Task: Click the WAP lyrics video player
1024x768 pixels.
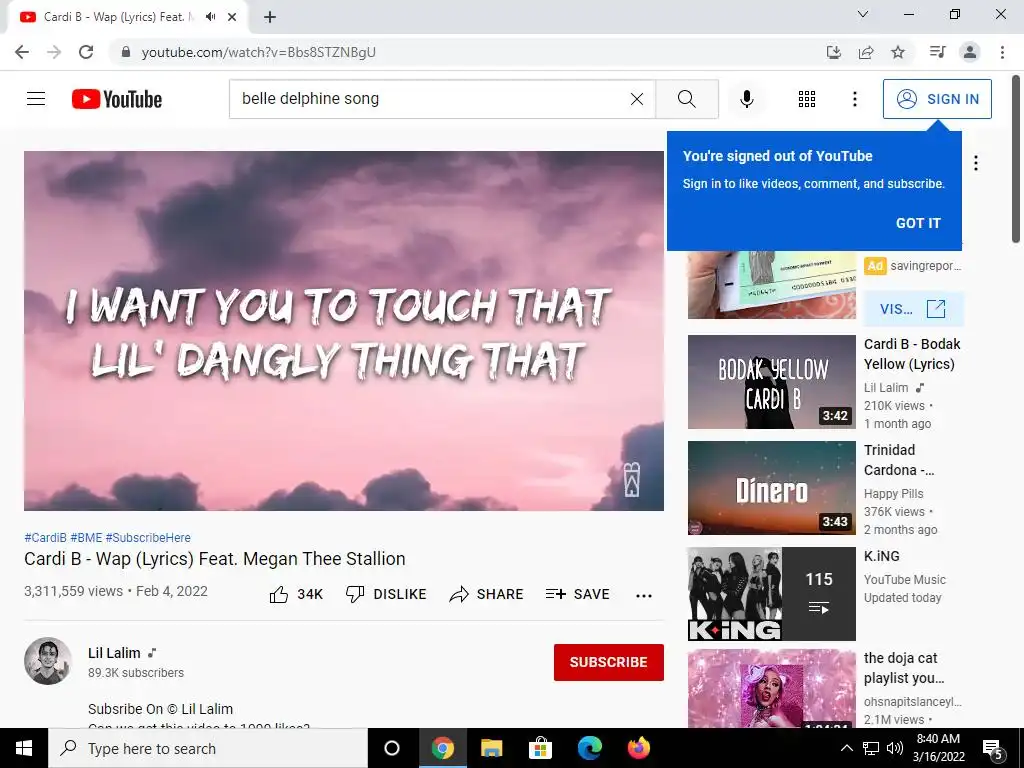Action: pyautogui.click(x=344, y=330)
